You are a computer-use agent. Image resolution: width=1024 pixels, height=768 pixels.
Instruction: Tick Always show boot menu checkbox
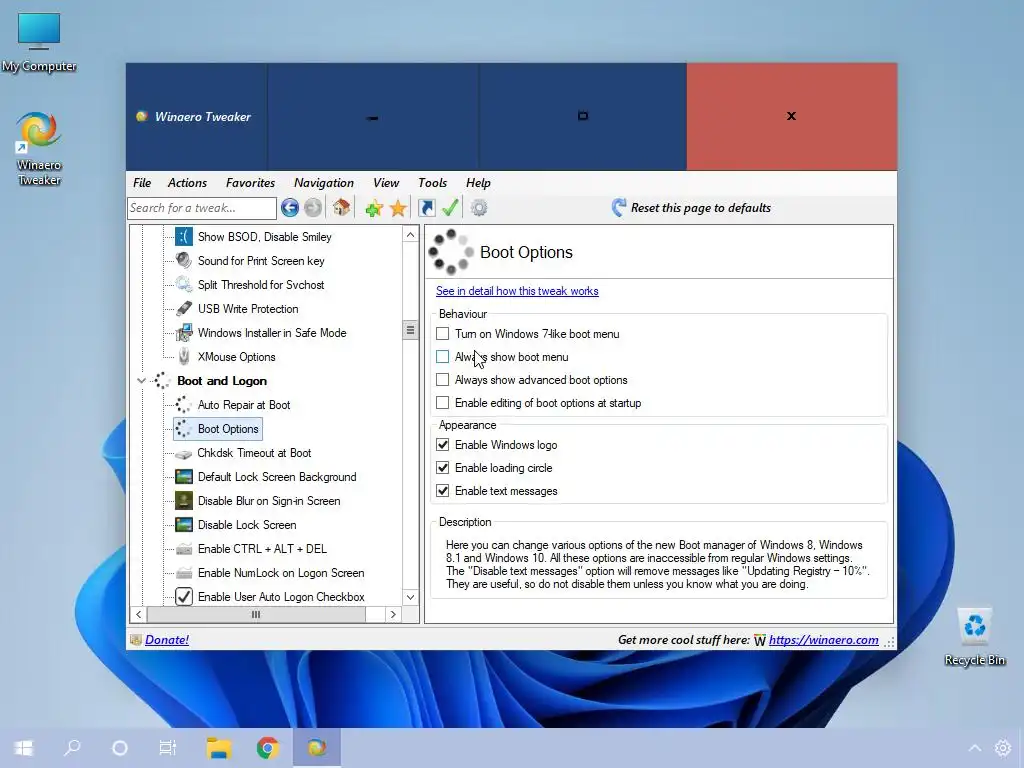[x=443, y=357]
